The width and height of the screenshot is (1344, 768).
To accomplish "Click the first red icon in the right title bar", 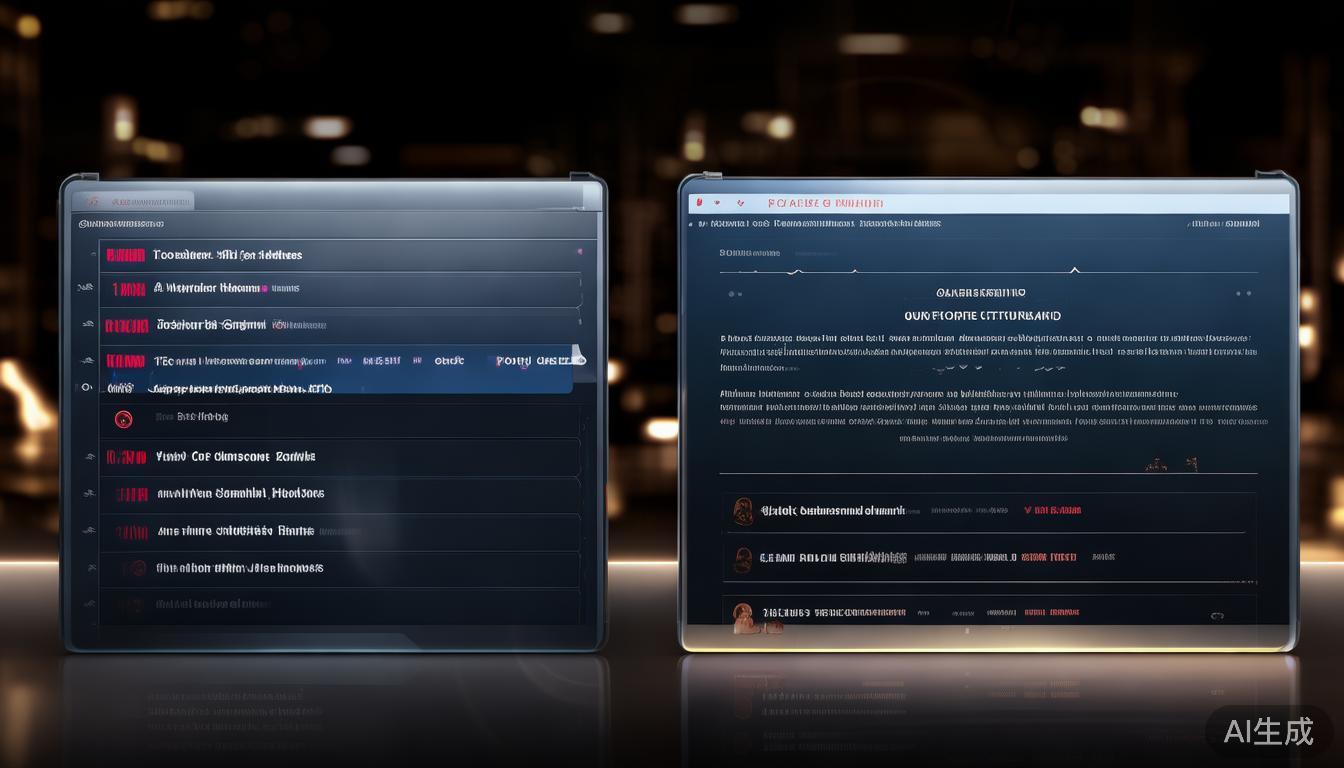I will (701, 203).
